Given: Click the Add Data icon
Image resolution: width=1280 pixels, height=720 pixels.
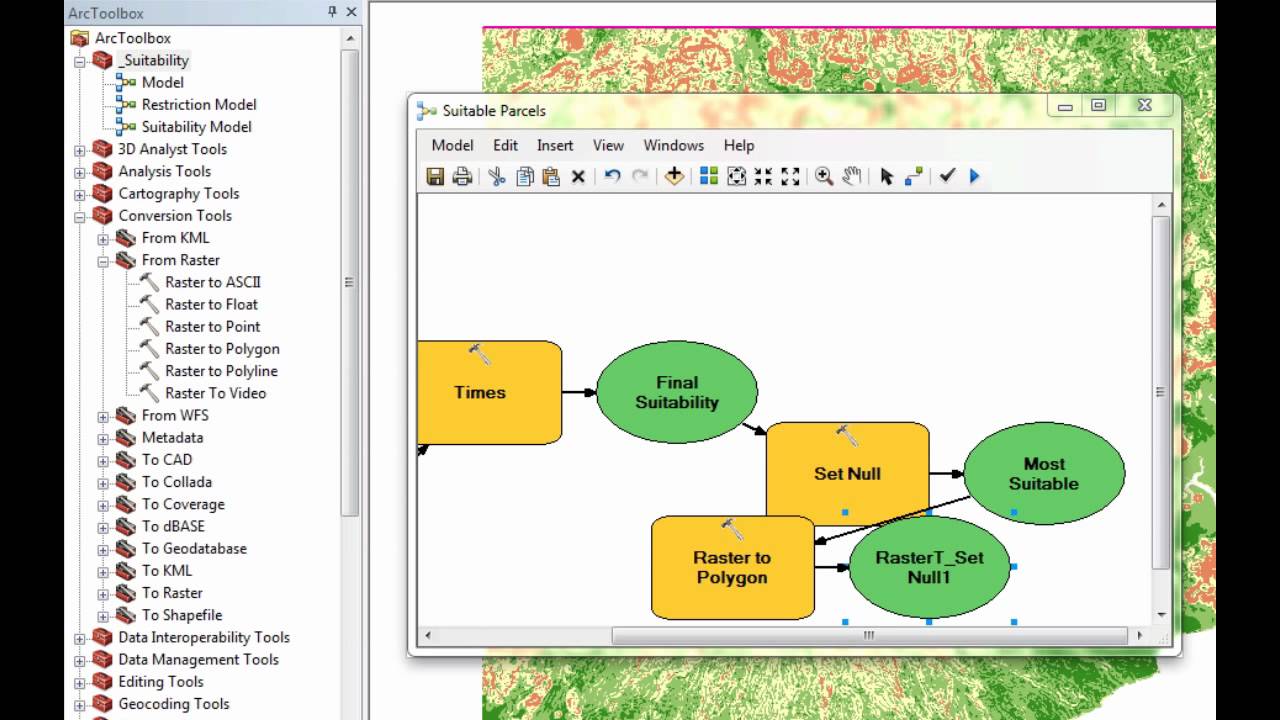Looking at the screenshot, I should click(674, 176).
